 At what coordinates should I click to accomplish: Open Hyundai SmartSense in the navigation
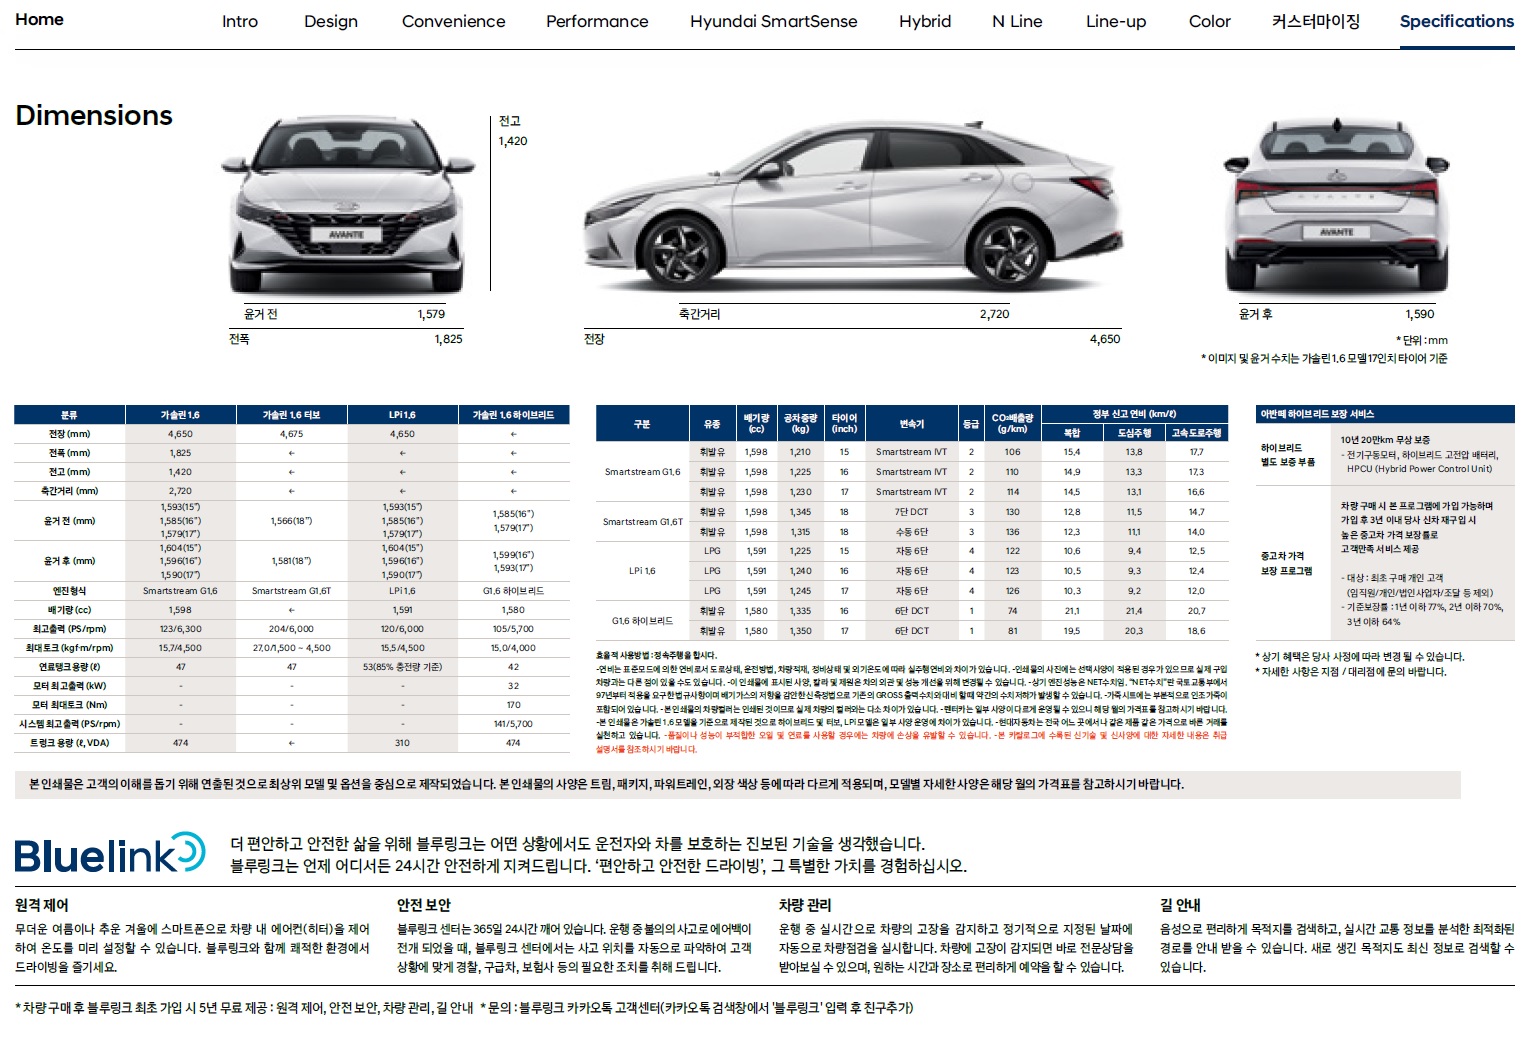pos(774,21)
